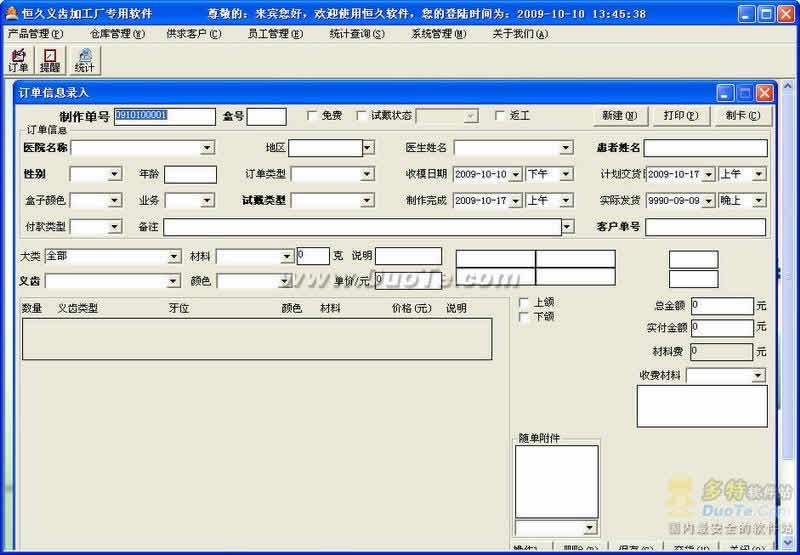Expand the 收费材料 combo box
Viewport: 800px width, 555px height.
(758, 376)
